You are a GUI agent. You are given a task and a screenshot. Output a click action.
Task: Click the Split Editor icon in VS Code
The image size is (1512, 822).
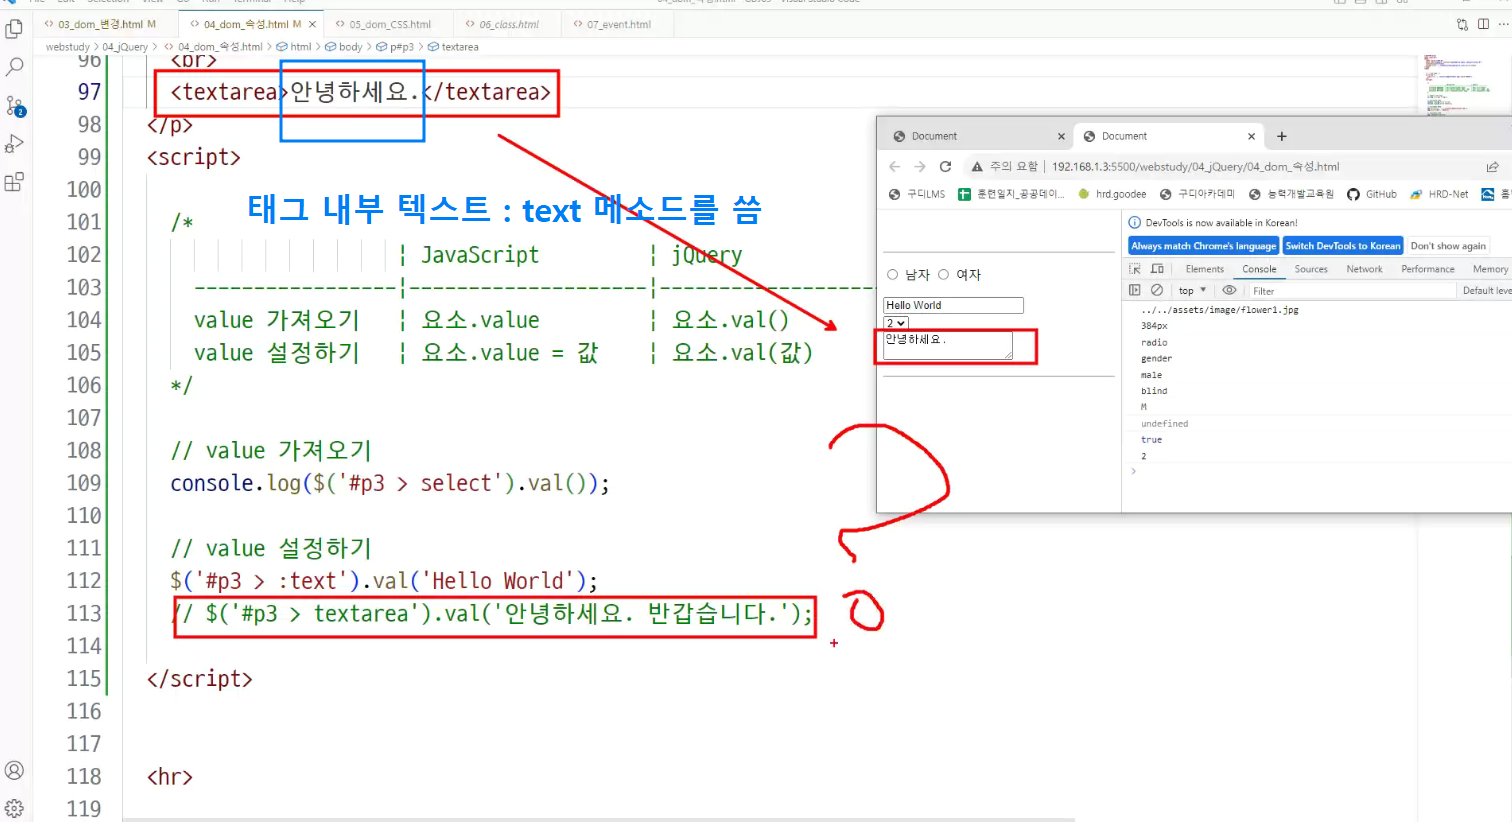tap(1483, 24)
